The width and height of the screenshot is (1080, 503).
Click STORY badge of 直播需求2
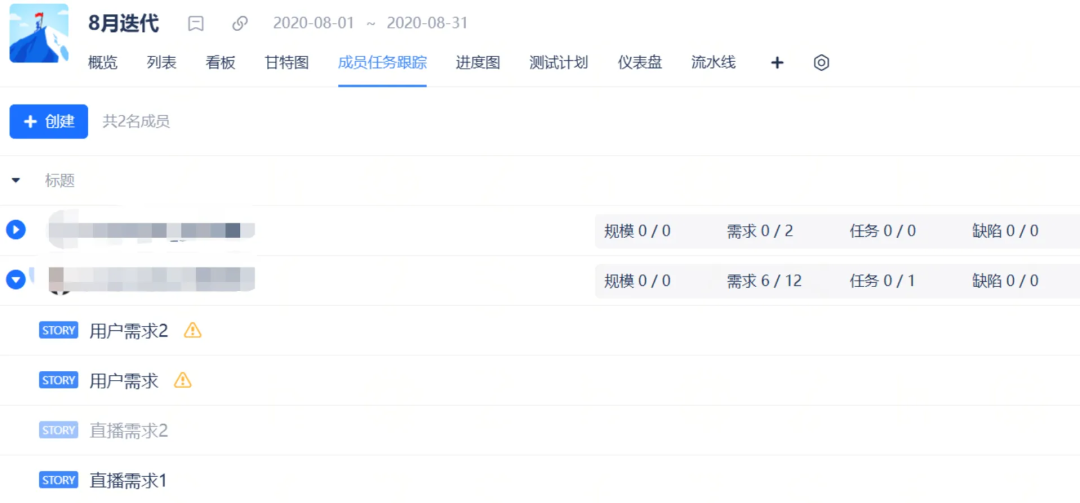click(59, 431)
